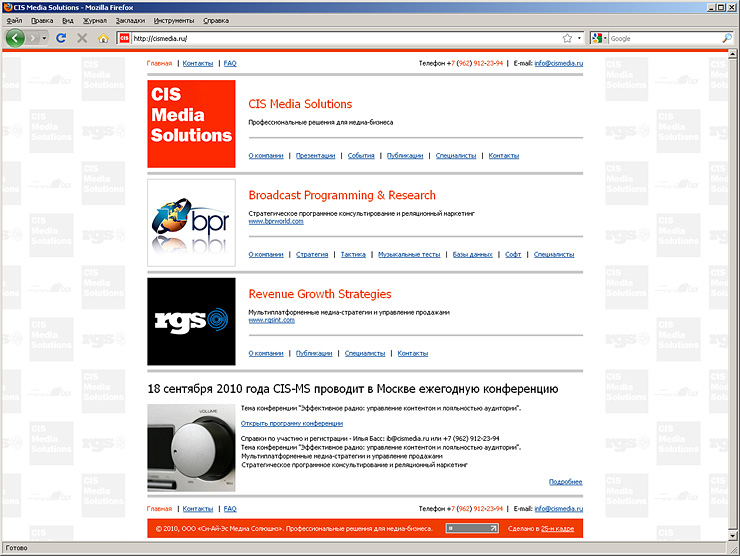
Task: Open the Google search engine selector dropdown
Action: point(605,38)
